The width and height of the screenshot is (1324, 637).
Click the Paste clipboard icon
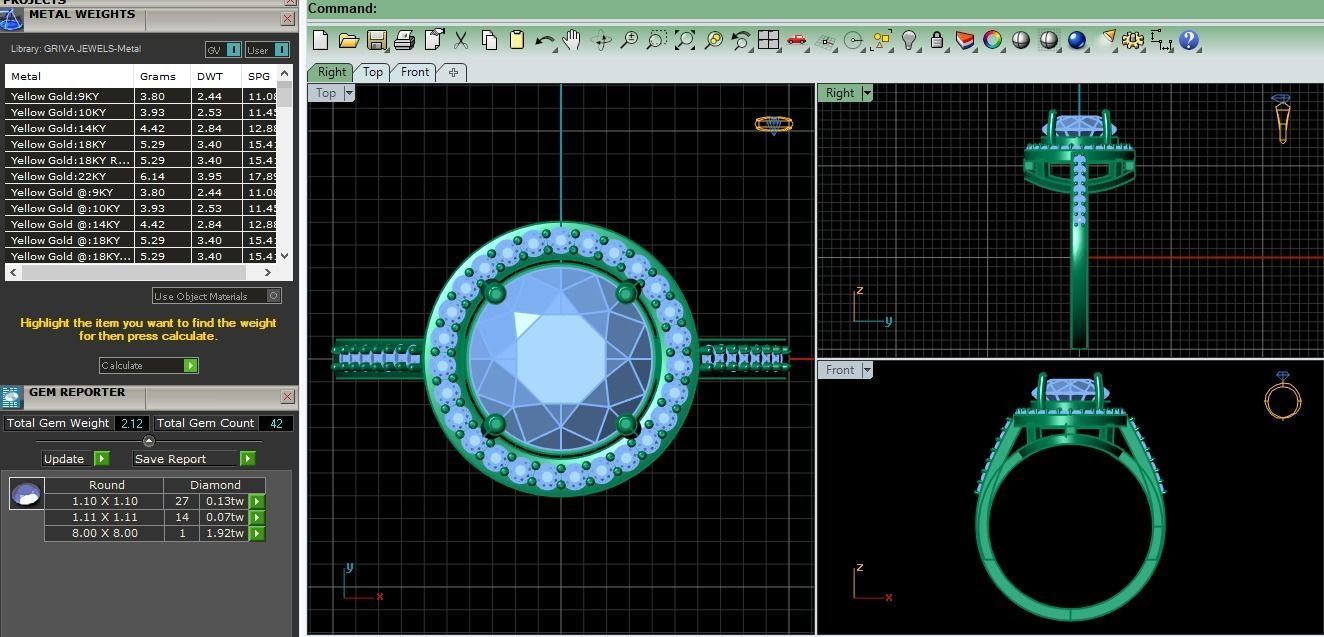[x=517, y=40]
